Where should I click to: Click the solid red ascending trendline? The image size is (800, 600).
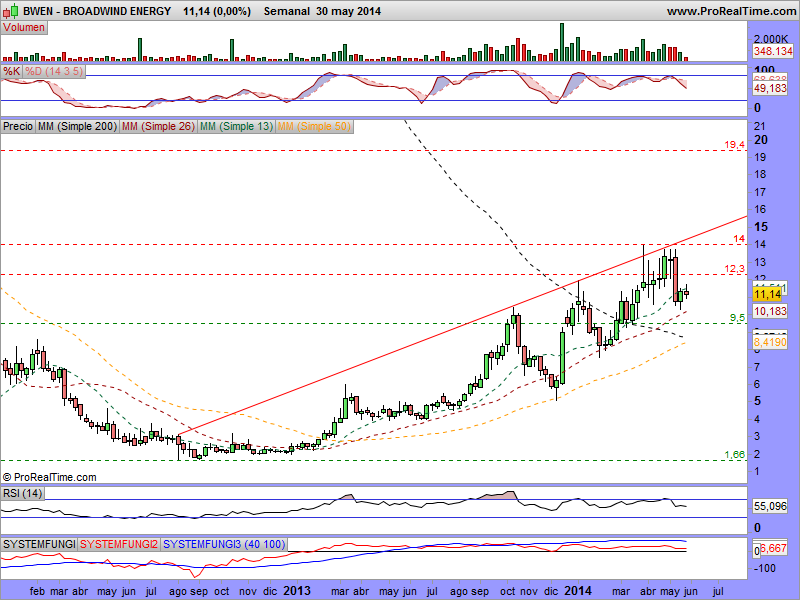[462, 326]
